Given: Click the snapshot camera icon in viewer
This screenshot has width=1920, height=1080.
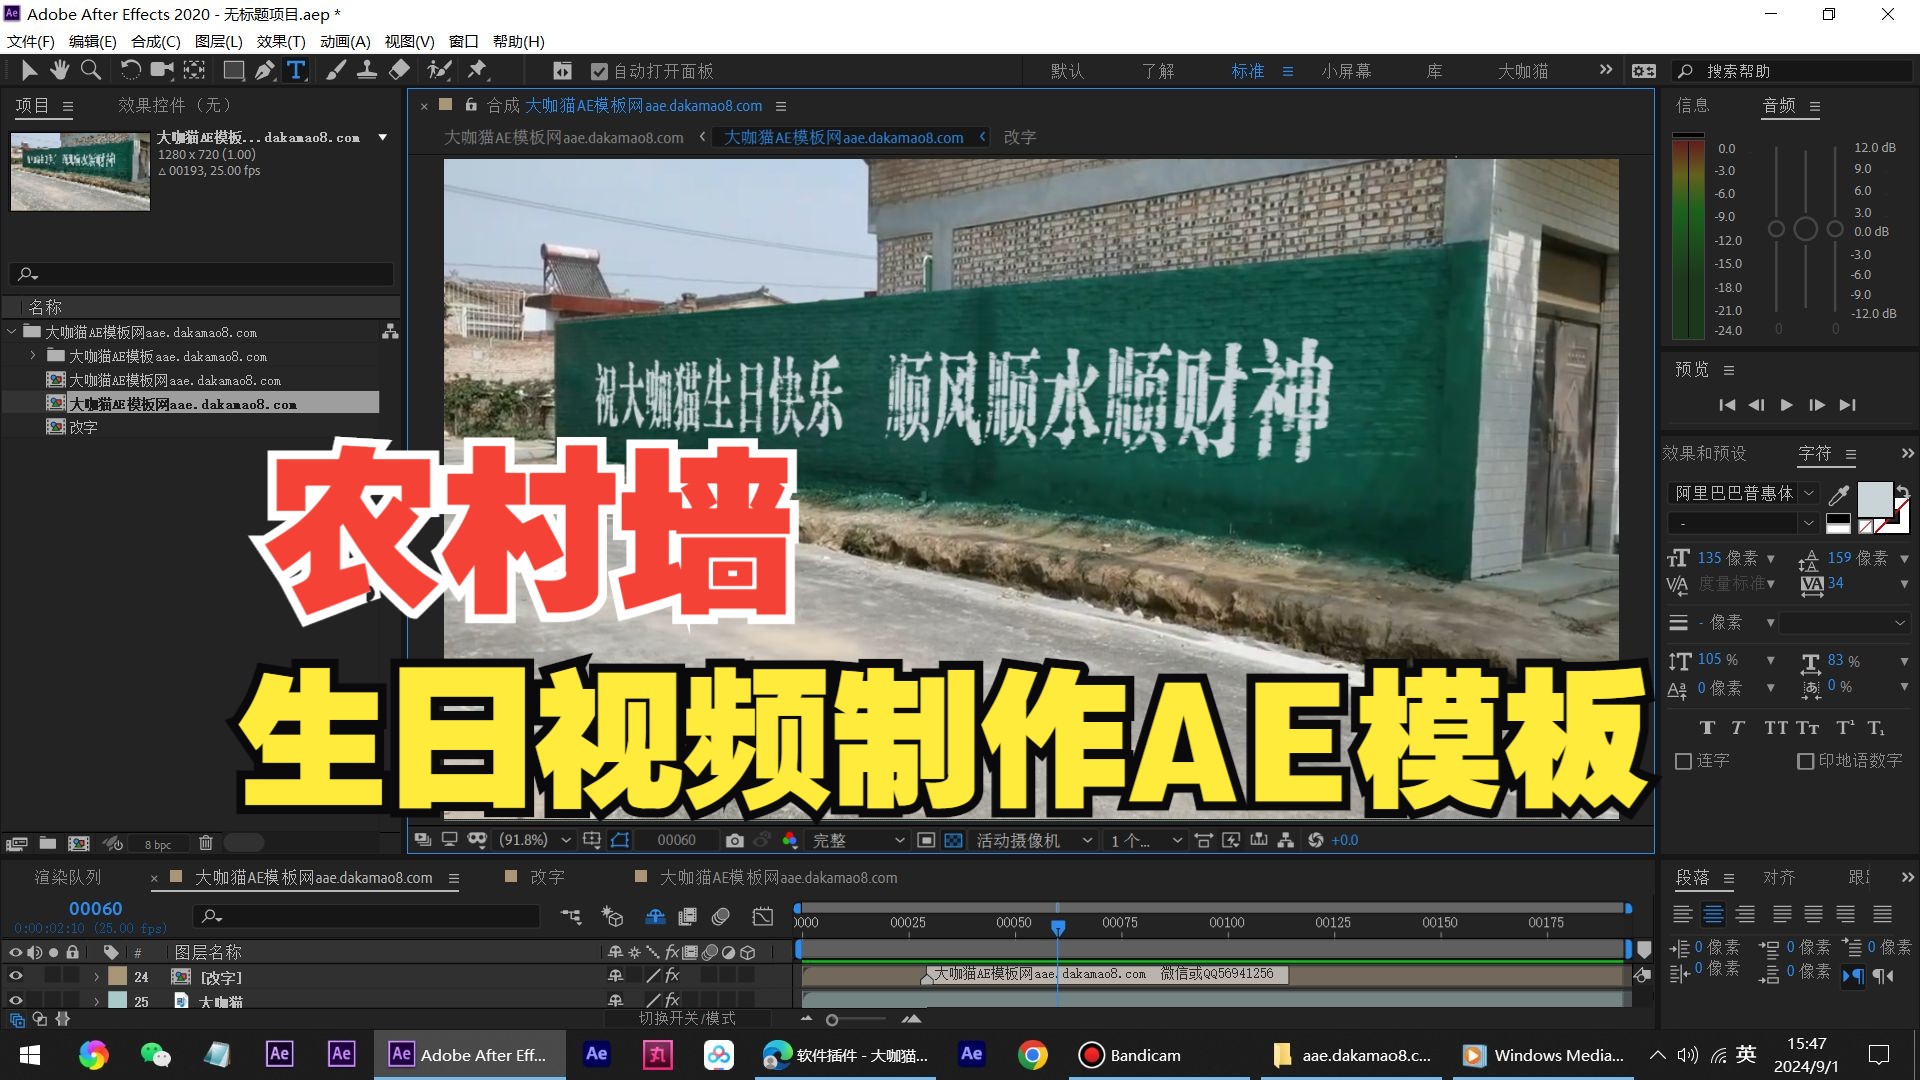Looking at the screenshot, I should tap(735, 840).
